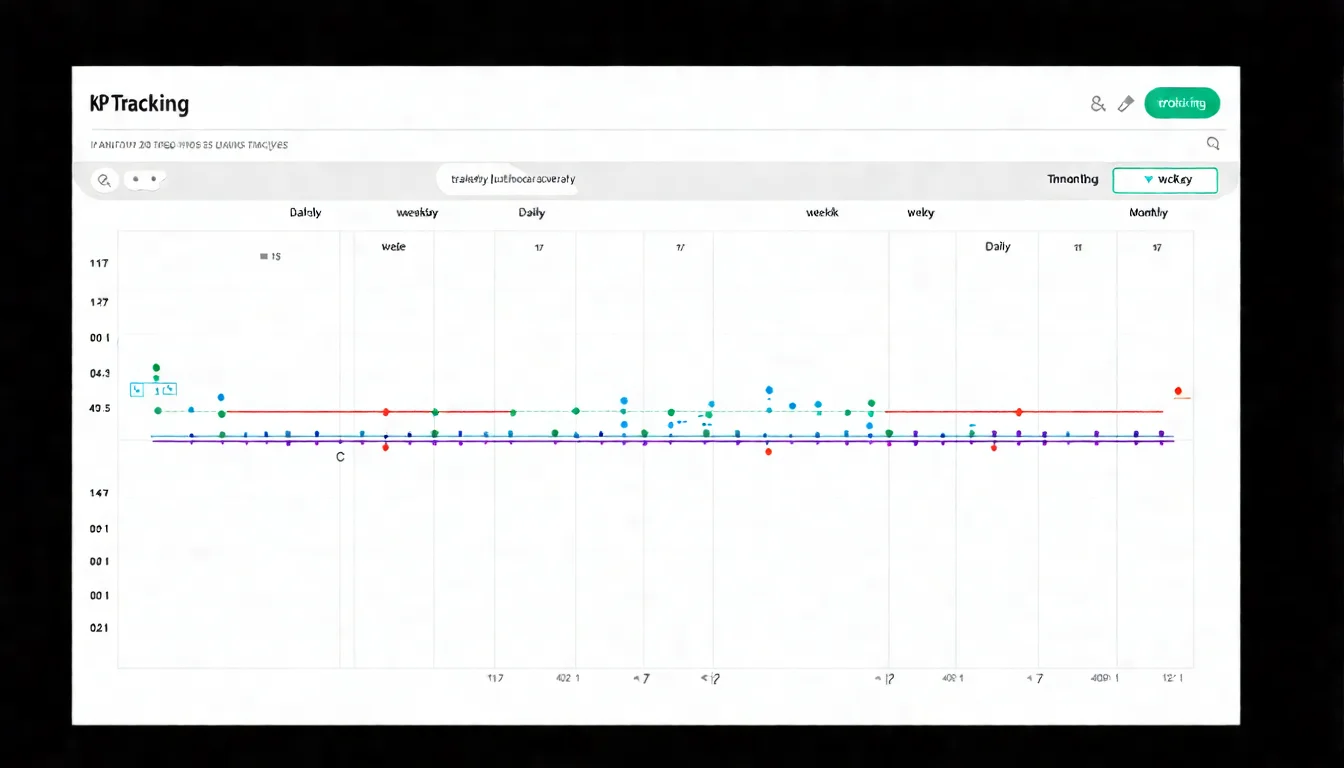Click the Daily column header inside the chart
Image resolution: width=1344 pixels, height=768 pixels.
tap(997, 247)
